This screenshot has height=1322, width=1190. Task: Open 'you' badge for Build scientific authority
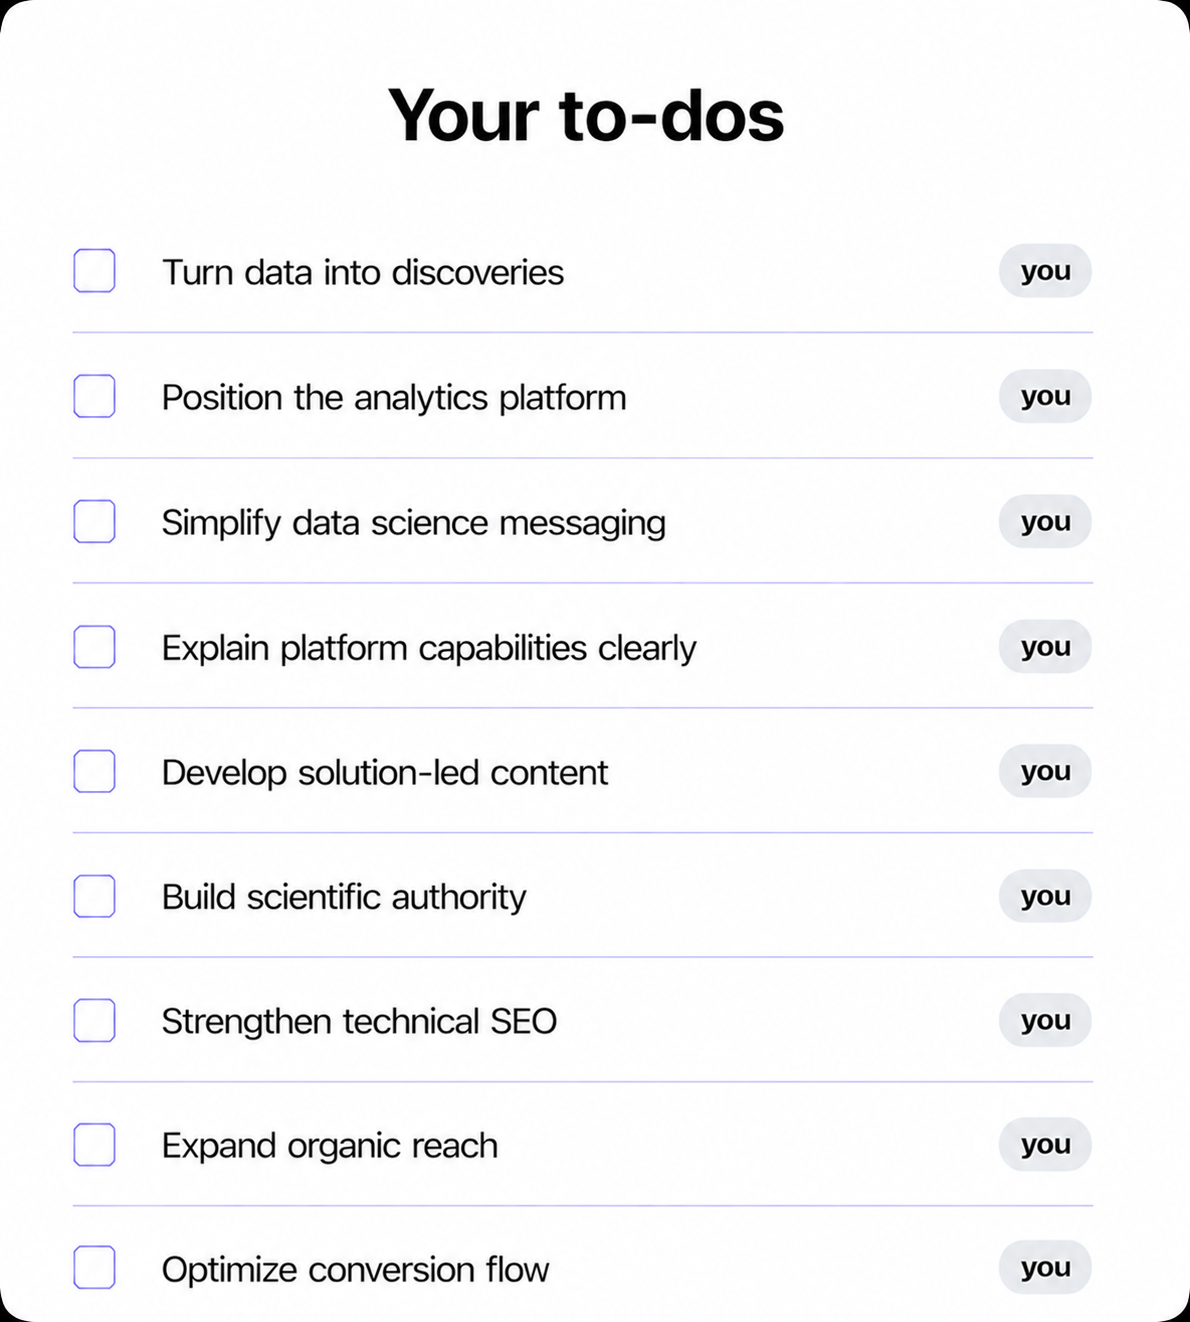coord(1045,896)
